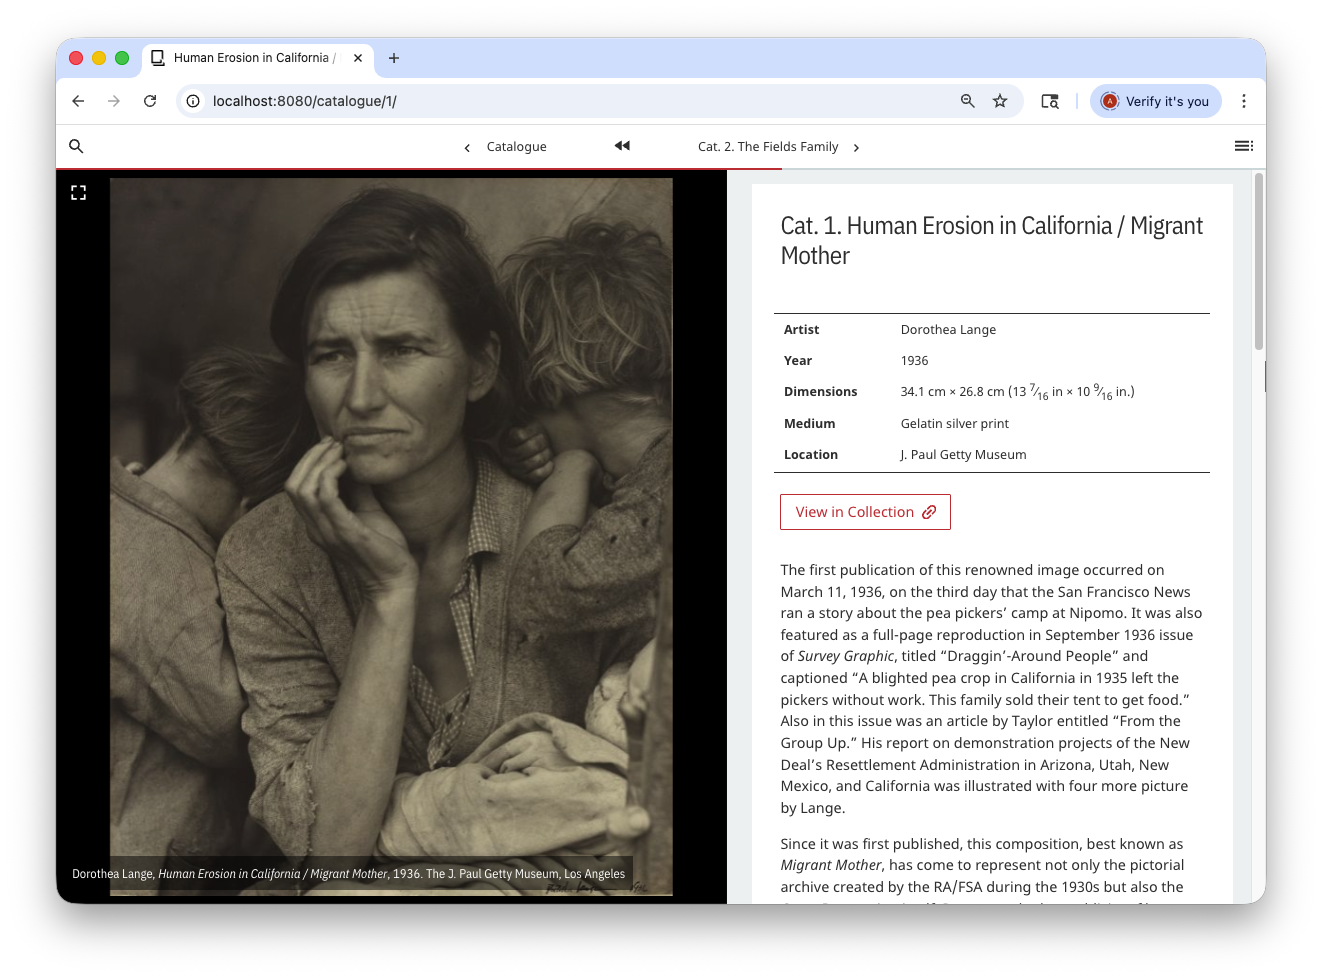
Task: Bookmark this page with the star icon
Action: (1000, 101)
